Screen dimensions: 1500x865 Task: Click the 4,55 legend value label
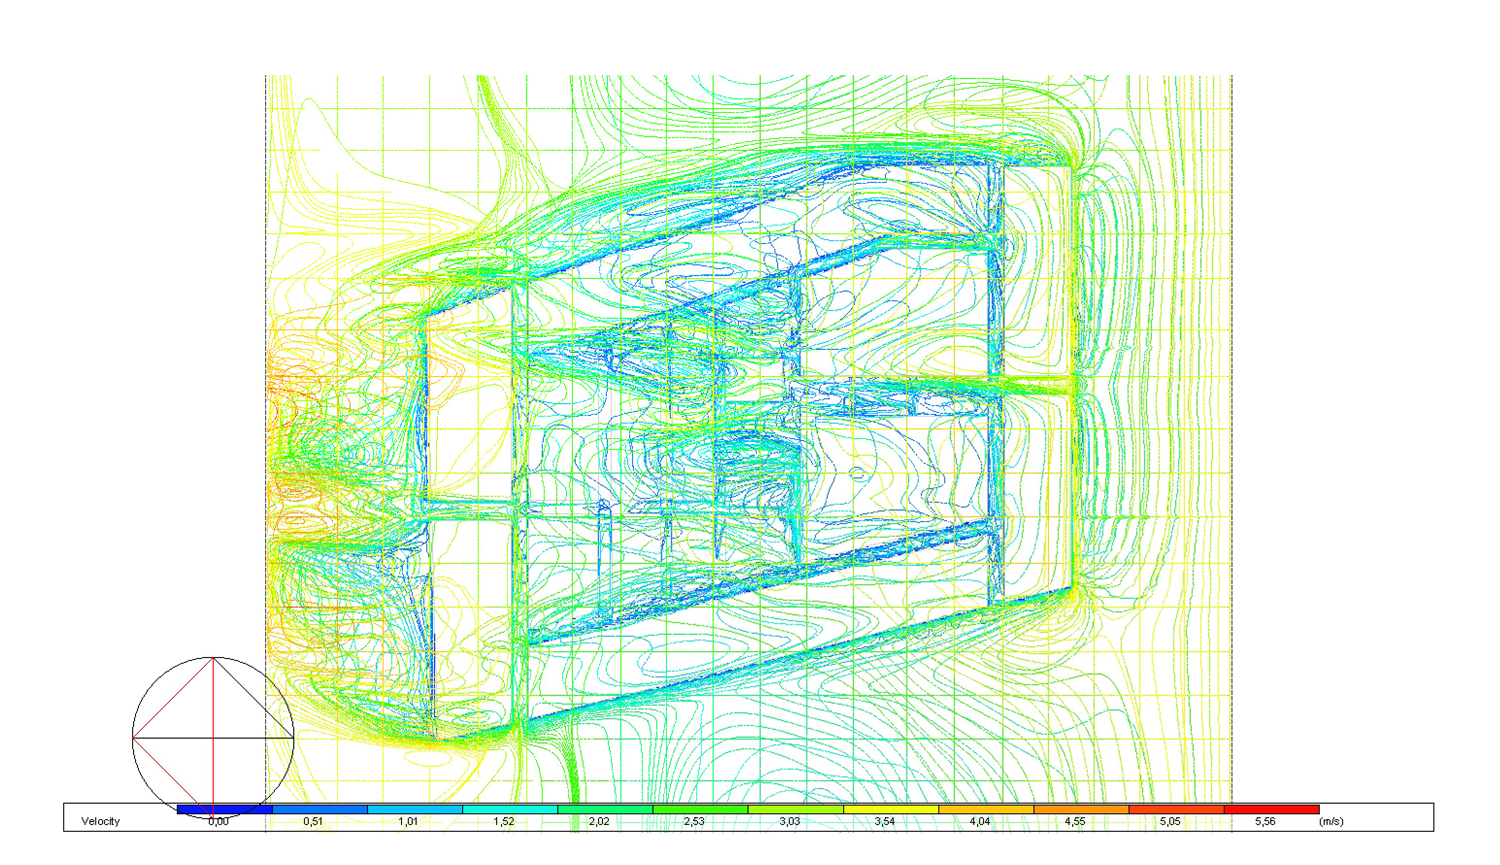1075,821
